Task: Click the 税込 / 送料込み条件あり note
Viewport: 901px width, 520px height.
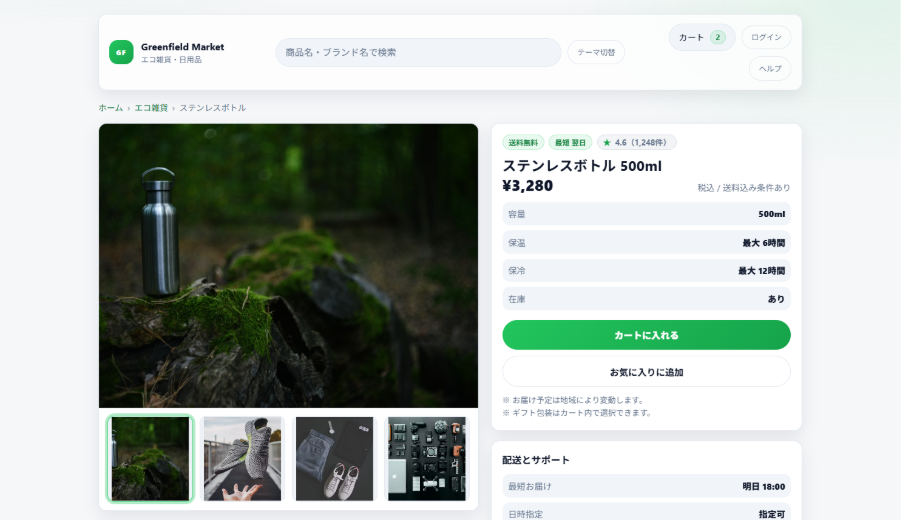Action: click(744, 188)
